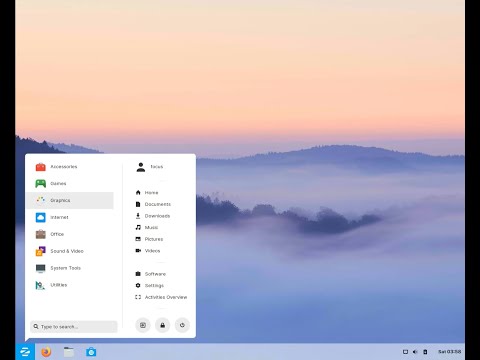Show the Activities Overview
This screenshot has width=480, height=360.
(x=161, y=297)
